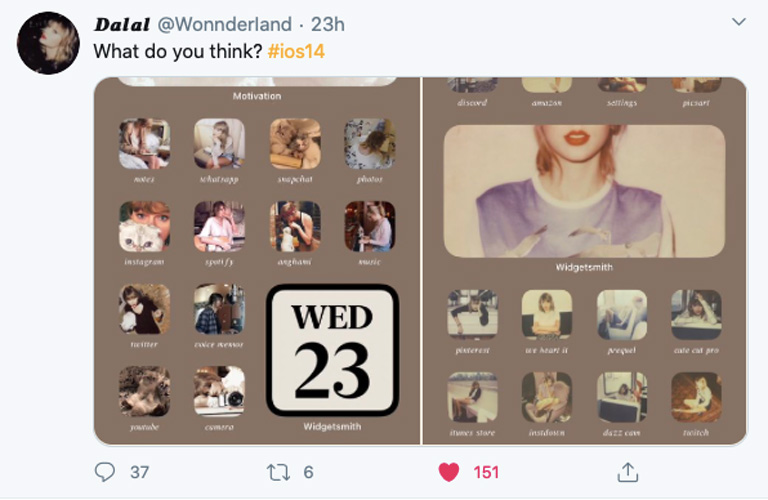This screenshot has height=500, width=768.
Task: Tap the whatsapp custom app icon
Action: pos(219,144)
